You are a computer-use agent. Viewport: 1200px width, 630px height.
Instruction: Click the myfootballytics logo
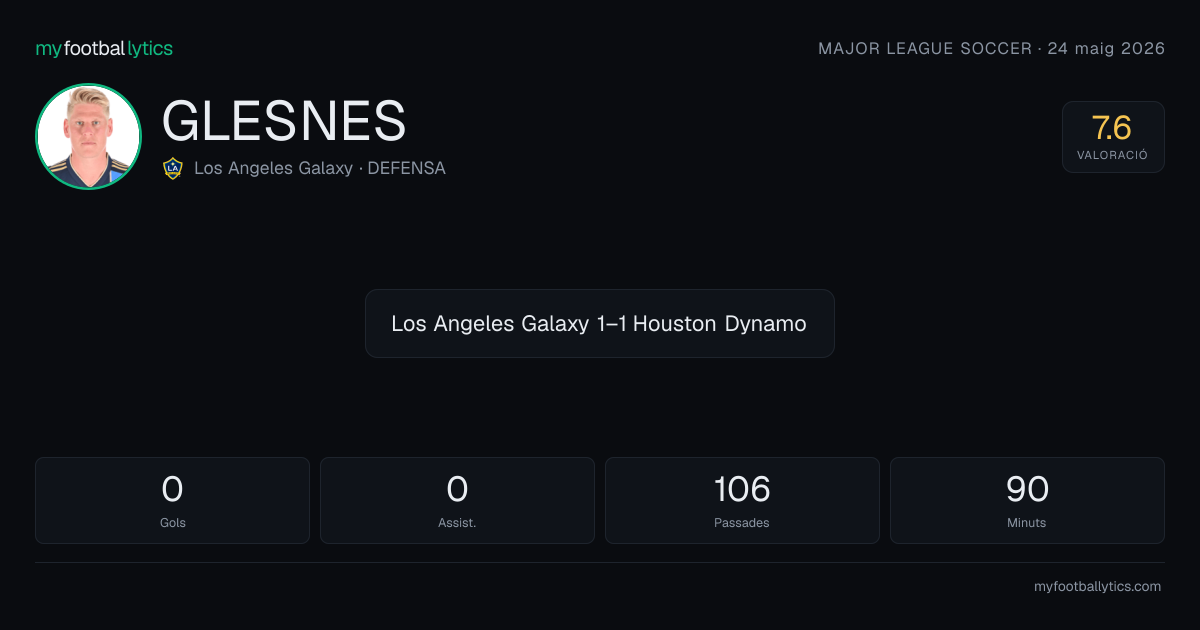click(x=104, y=48)
